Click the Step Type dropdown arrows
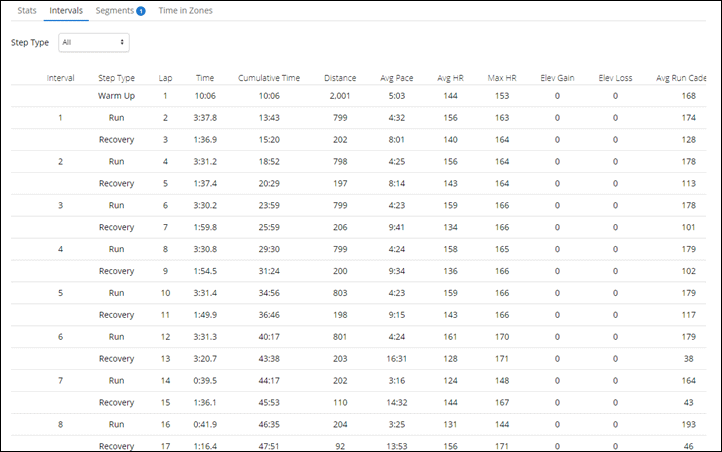 coord(122,42)
